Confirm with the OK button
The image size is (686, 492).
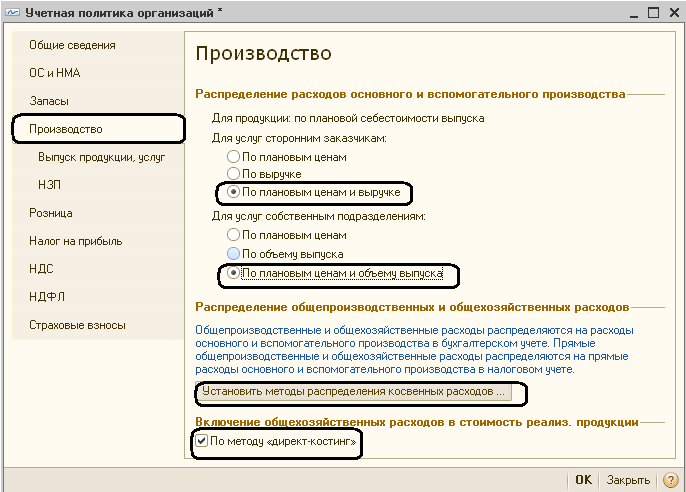coord(583,480)
